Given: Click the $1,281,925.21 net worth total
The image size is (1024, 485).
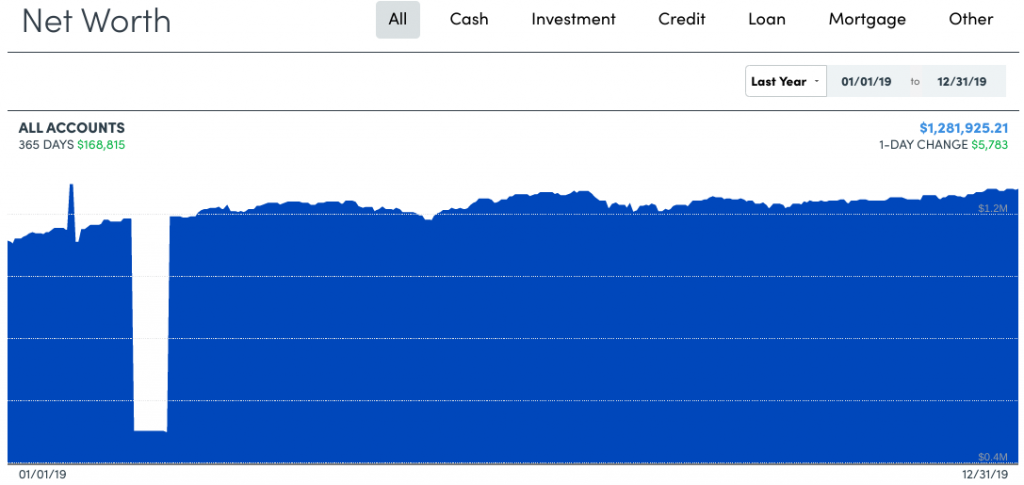Looking at the screenshot, I should [x=964, y=128].
